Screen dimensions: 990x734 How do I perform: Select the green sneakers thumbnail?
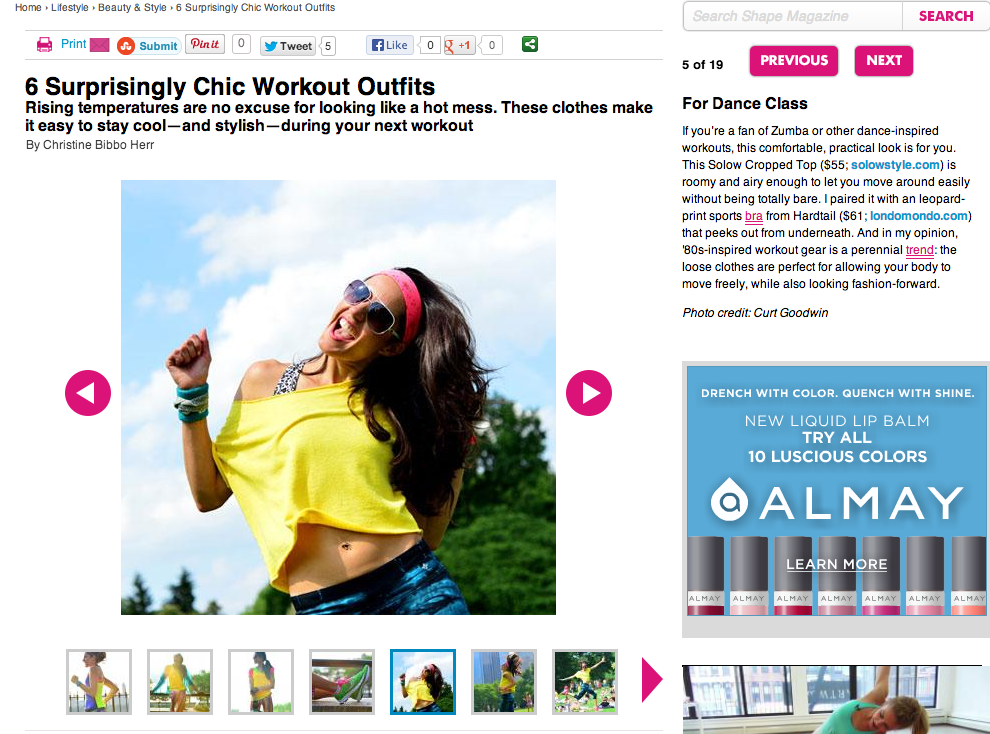click(x=342, y=682)
